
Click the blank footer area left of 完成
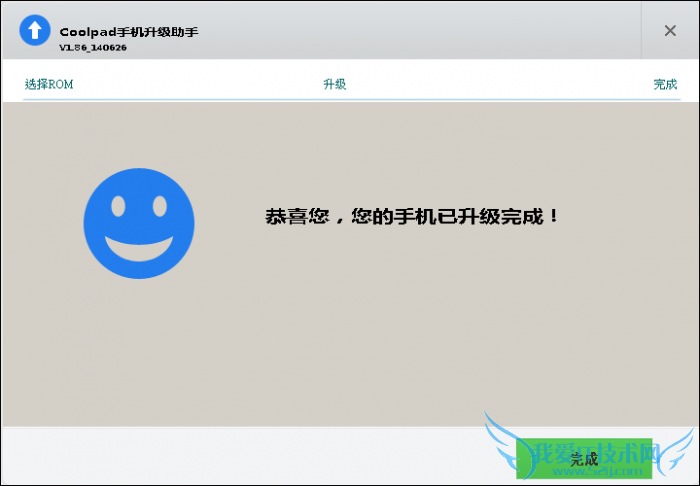[x=250, y=457]
